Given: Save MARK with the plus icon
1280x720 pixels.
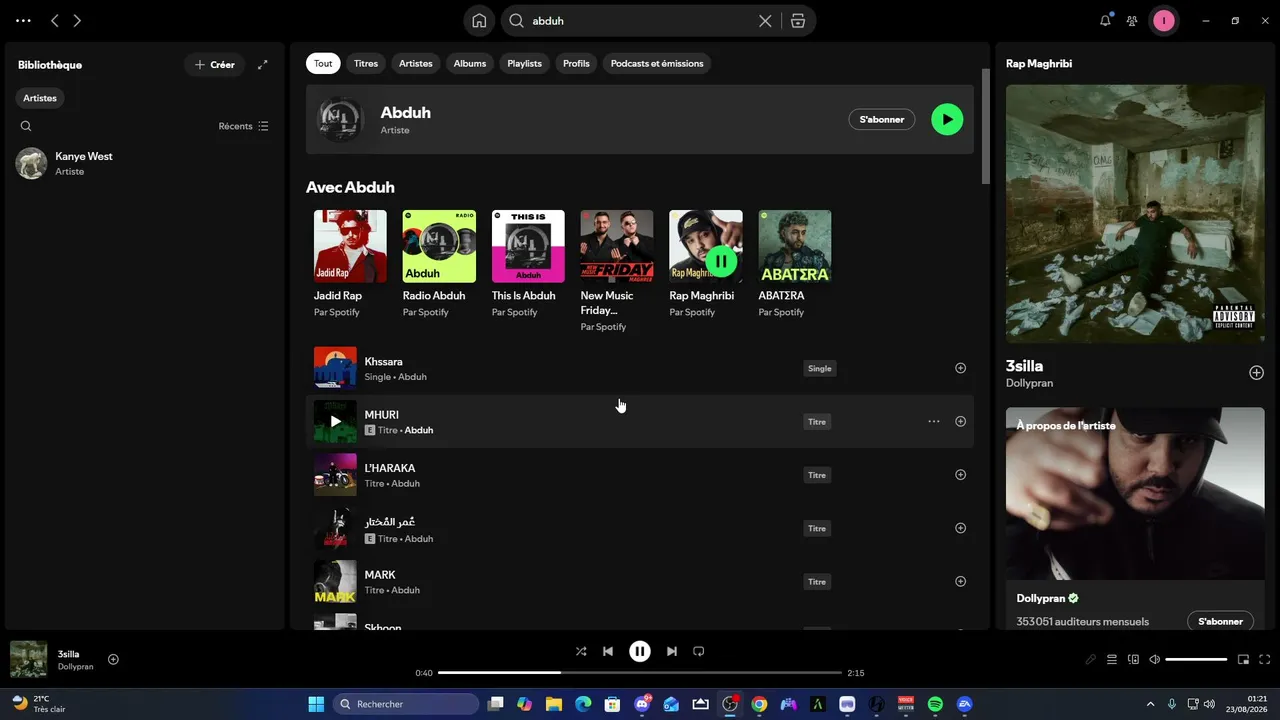Looking at the screenshot, I should tap(961, 581).
